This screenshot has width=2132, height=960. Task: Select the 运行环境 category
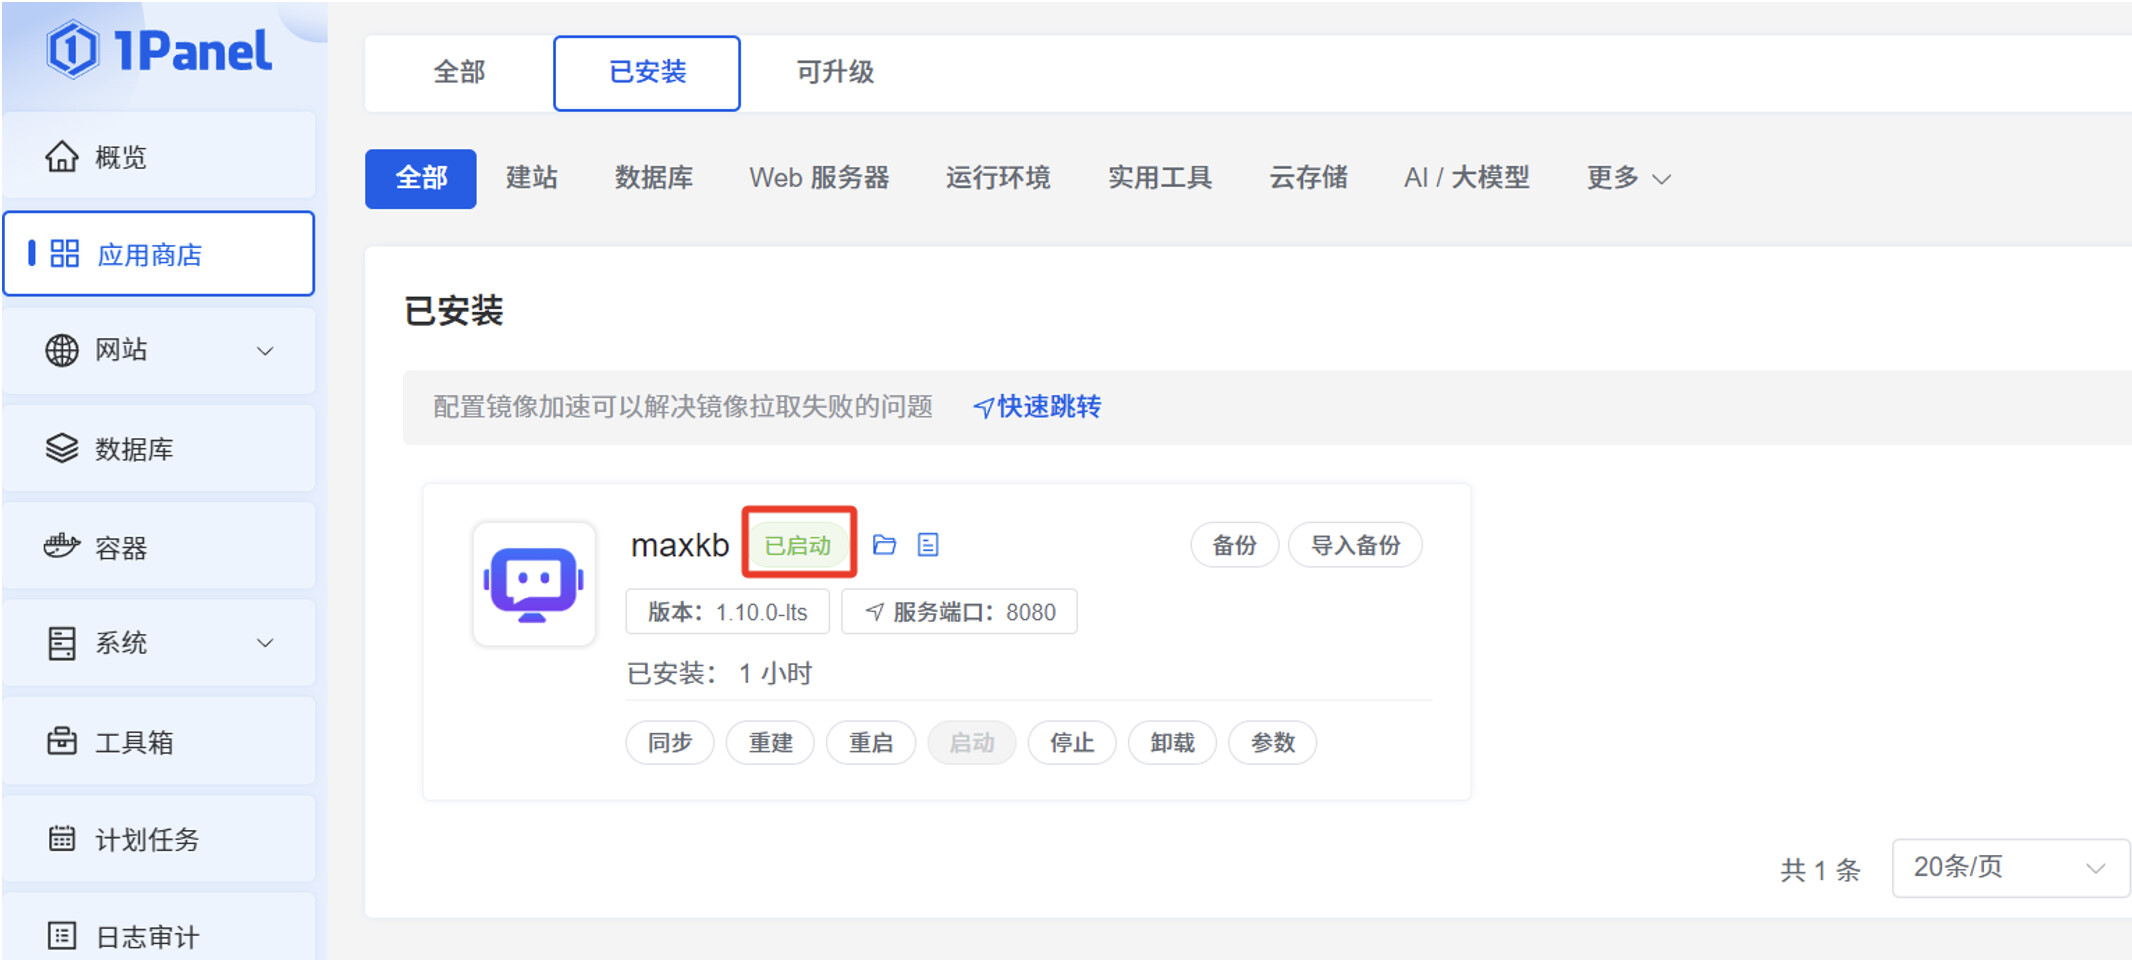coord(998,178)
